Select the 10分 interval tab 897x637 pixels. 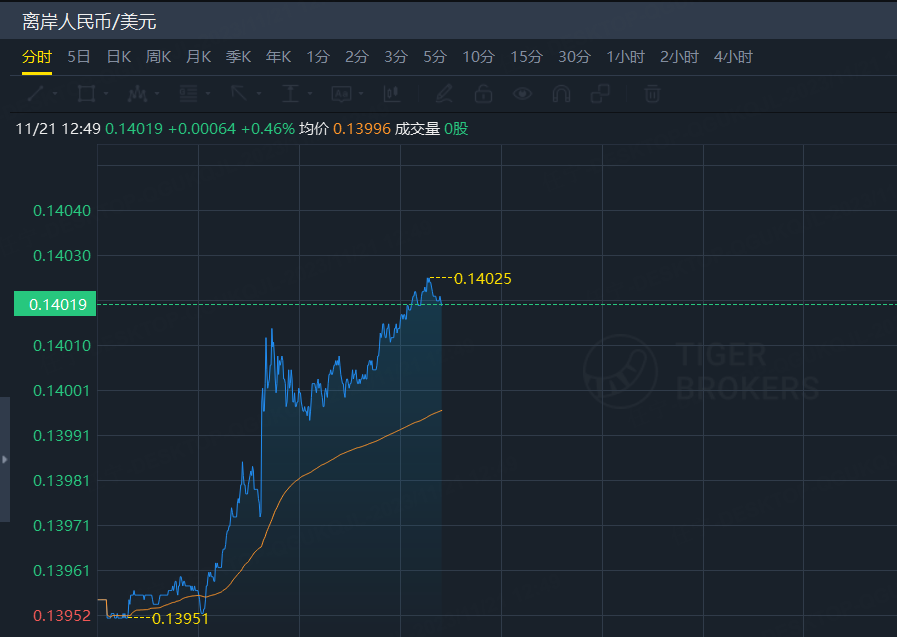pos(478,57)
